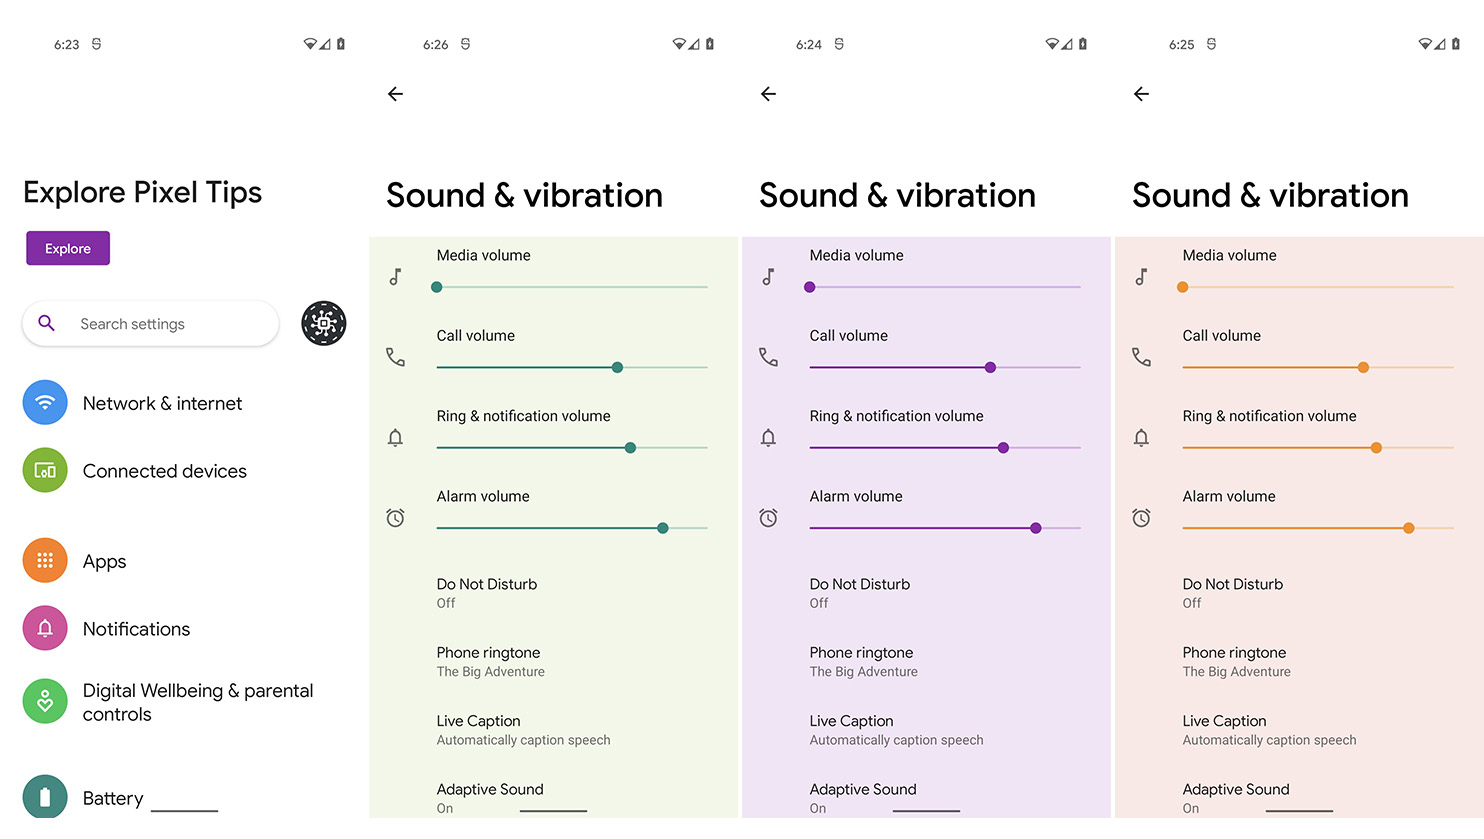Open the orange Apps grid icon
1484x839 pixels.
[45, 561]
